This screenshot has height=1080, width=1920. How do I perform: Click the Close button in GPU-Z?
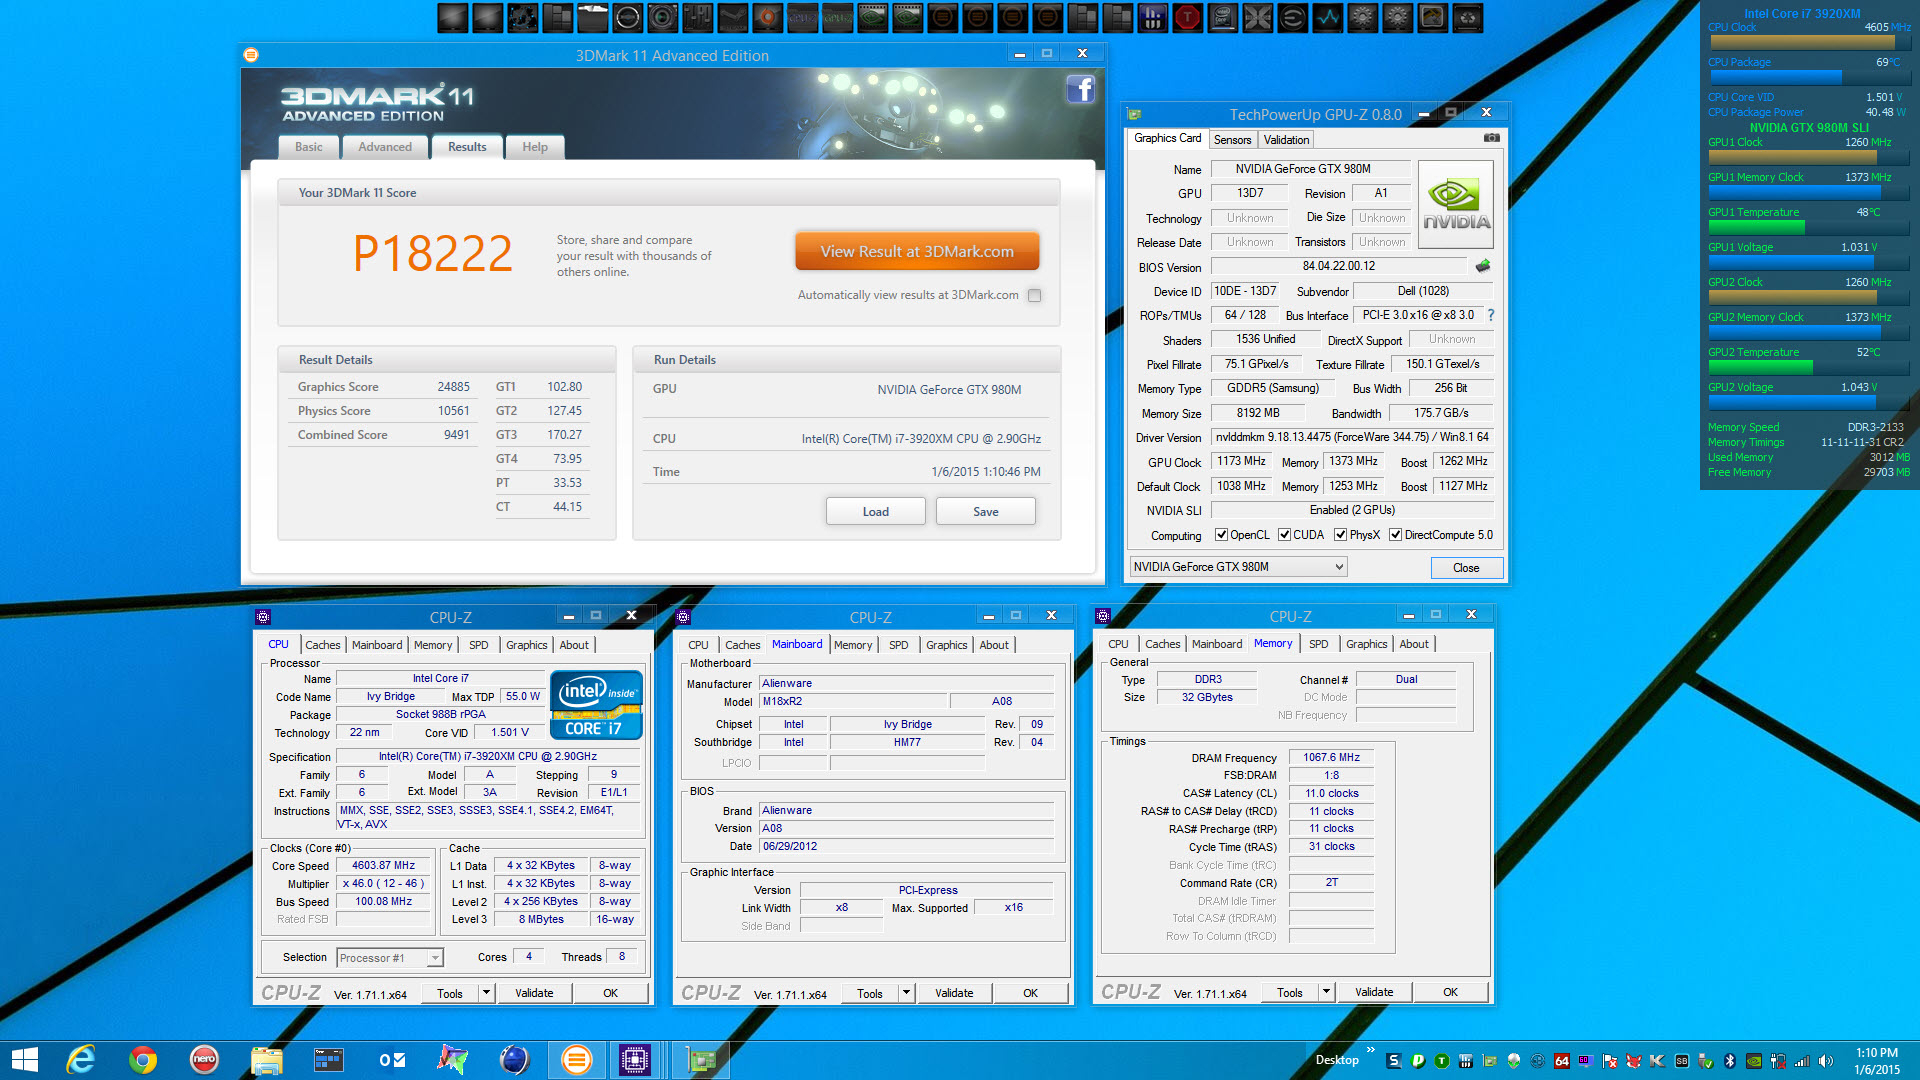click(1466, 567)
